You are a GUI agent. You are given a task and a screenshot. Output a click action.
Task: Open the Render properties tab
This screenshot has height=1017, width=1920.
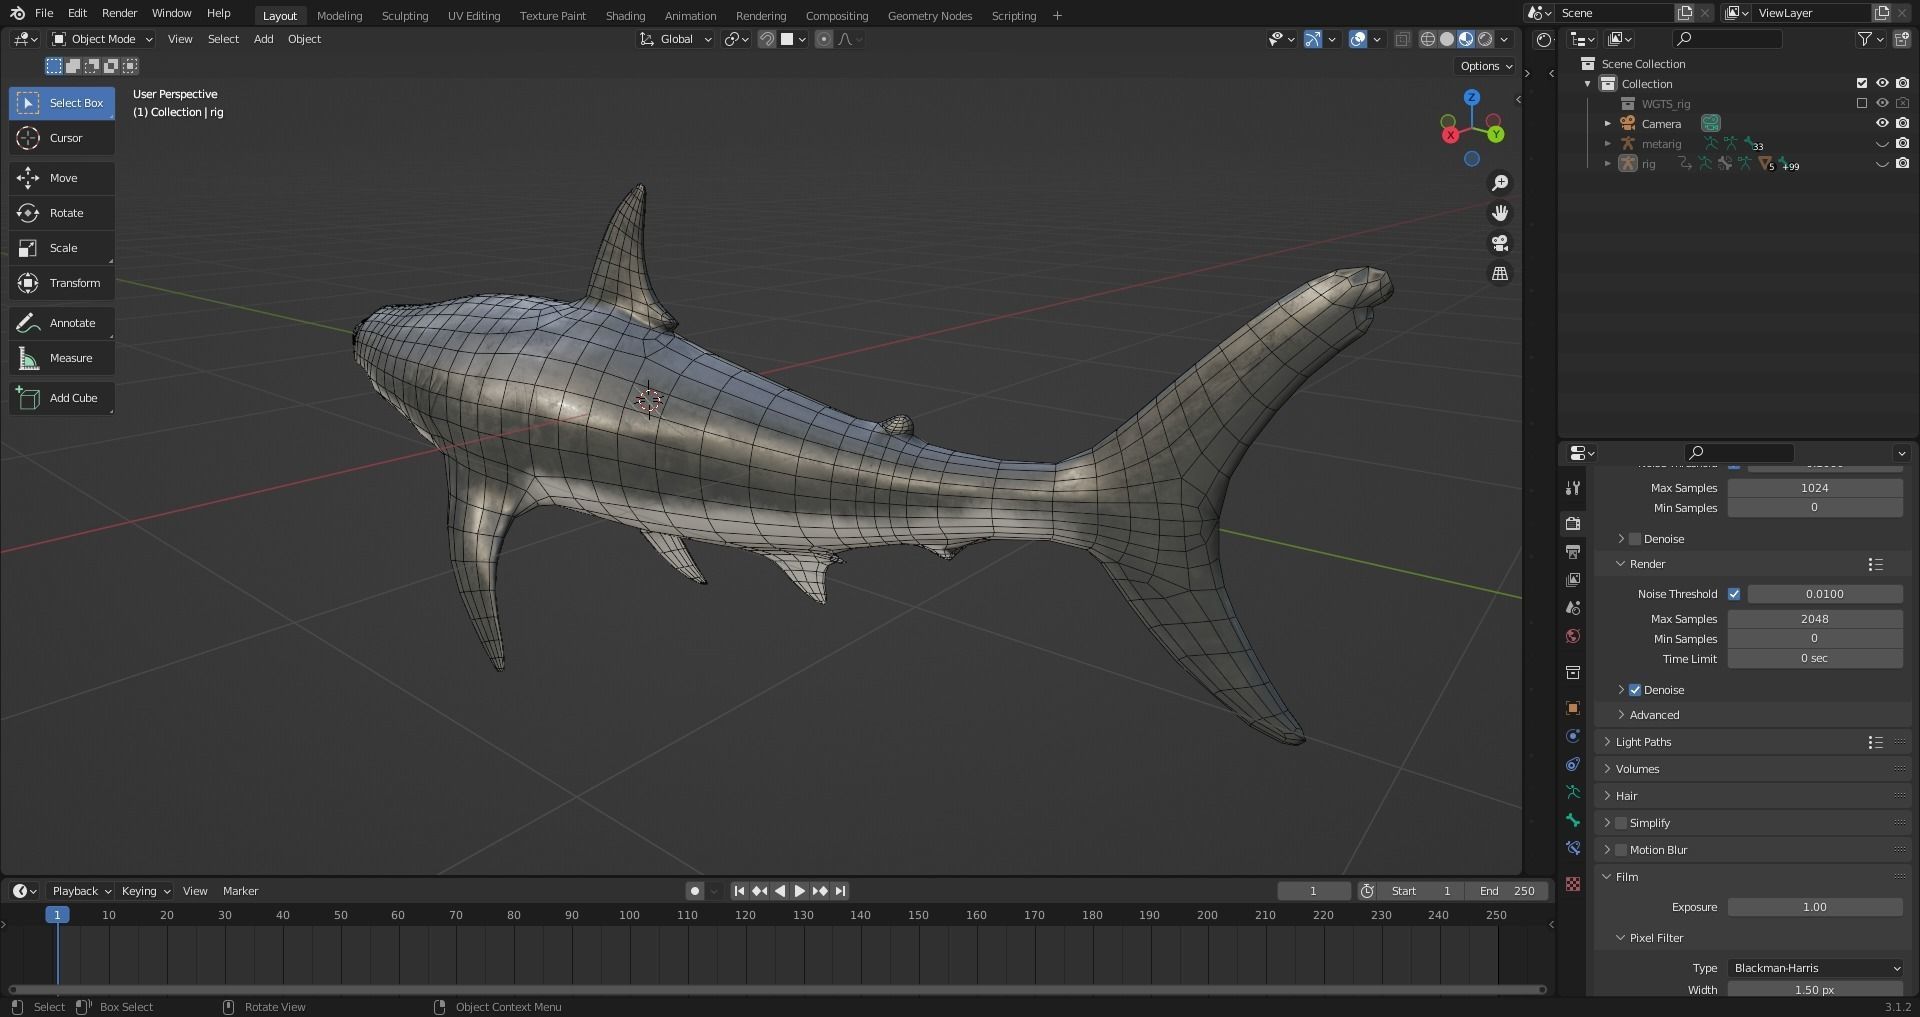(x=1573, y=523)
